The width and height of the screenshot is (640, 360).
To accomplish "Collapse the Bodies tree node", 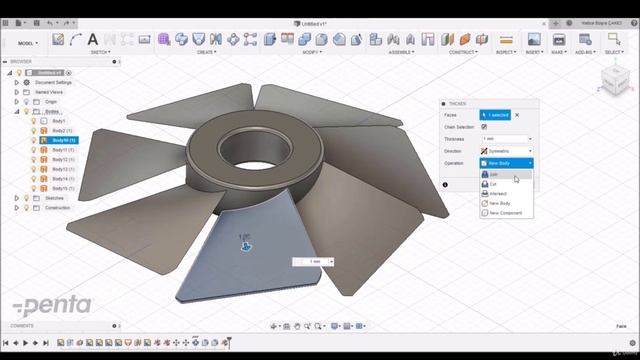I will coord(17,111).
